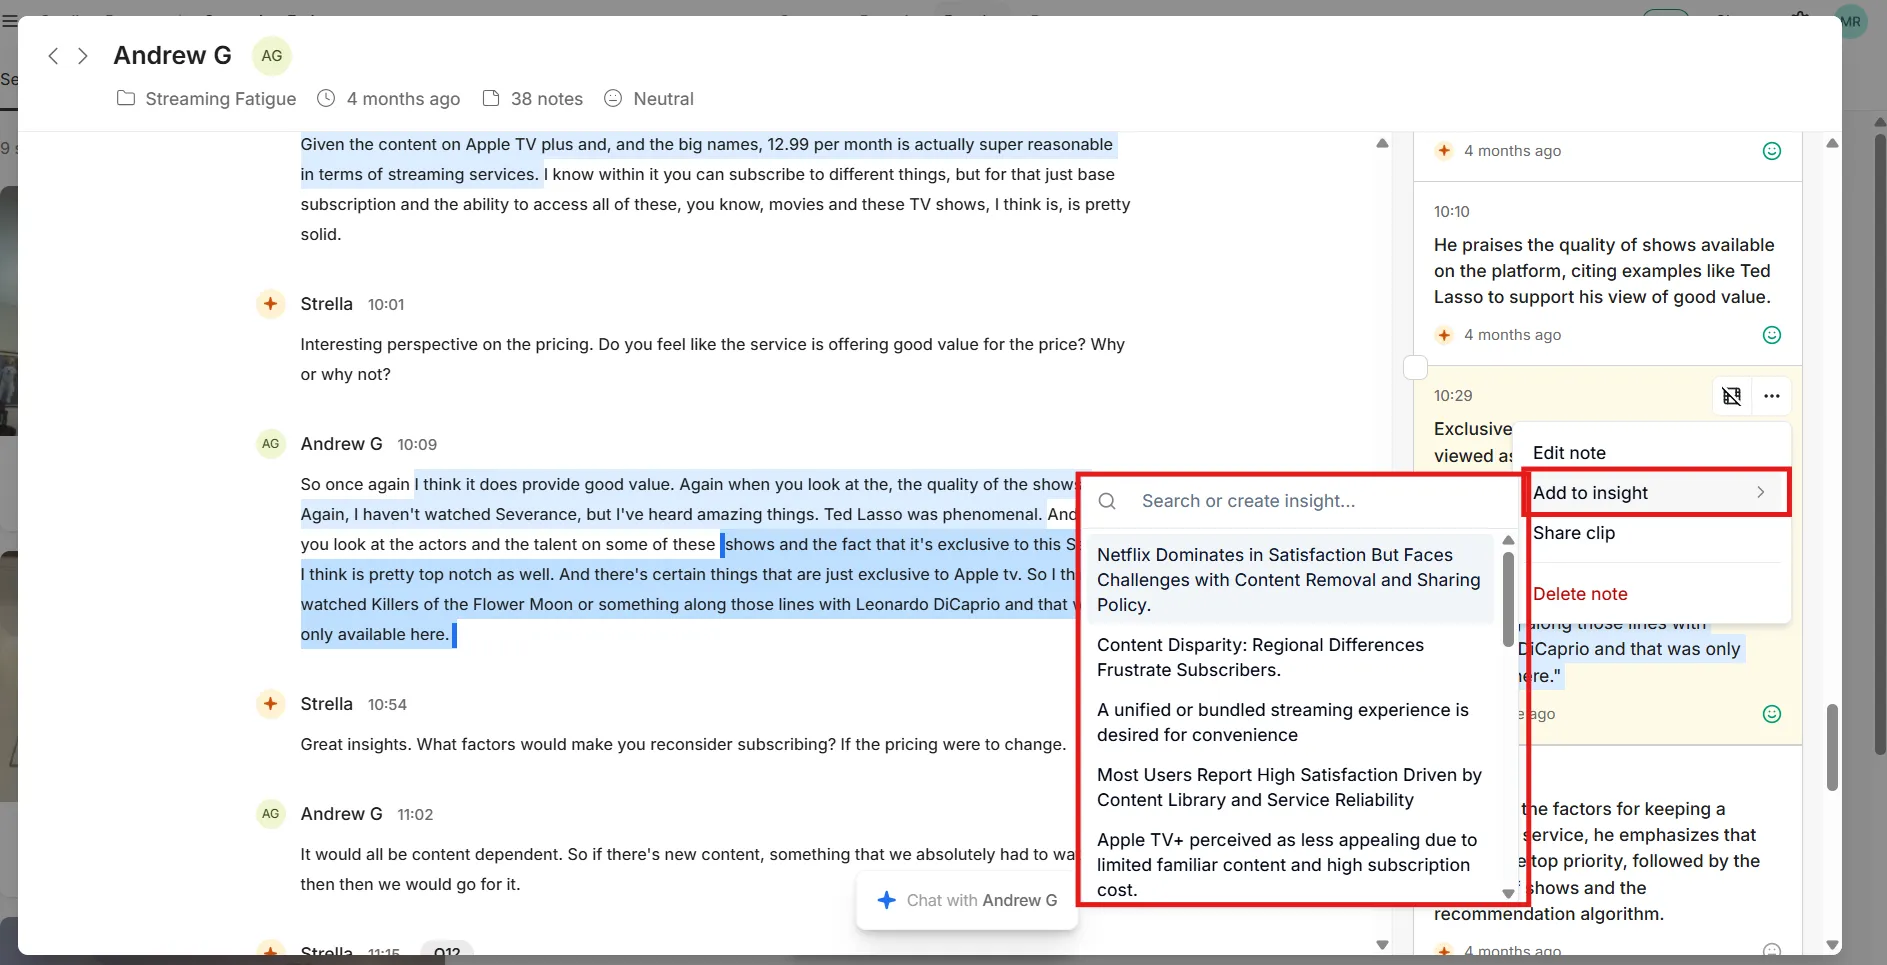Jump to the 10:29 note timestamp
This screenshot has width=1887, height=965.
pyautogui.click(x=1453, y=396)
